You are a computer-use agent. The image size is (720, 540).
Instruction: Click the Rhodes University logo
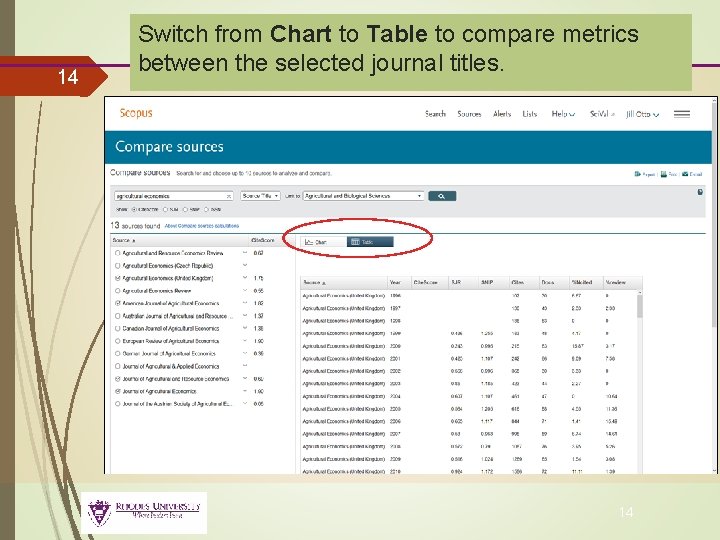click(x=144, y=512)
